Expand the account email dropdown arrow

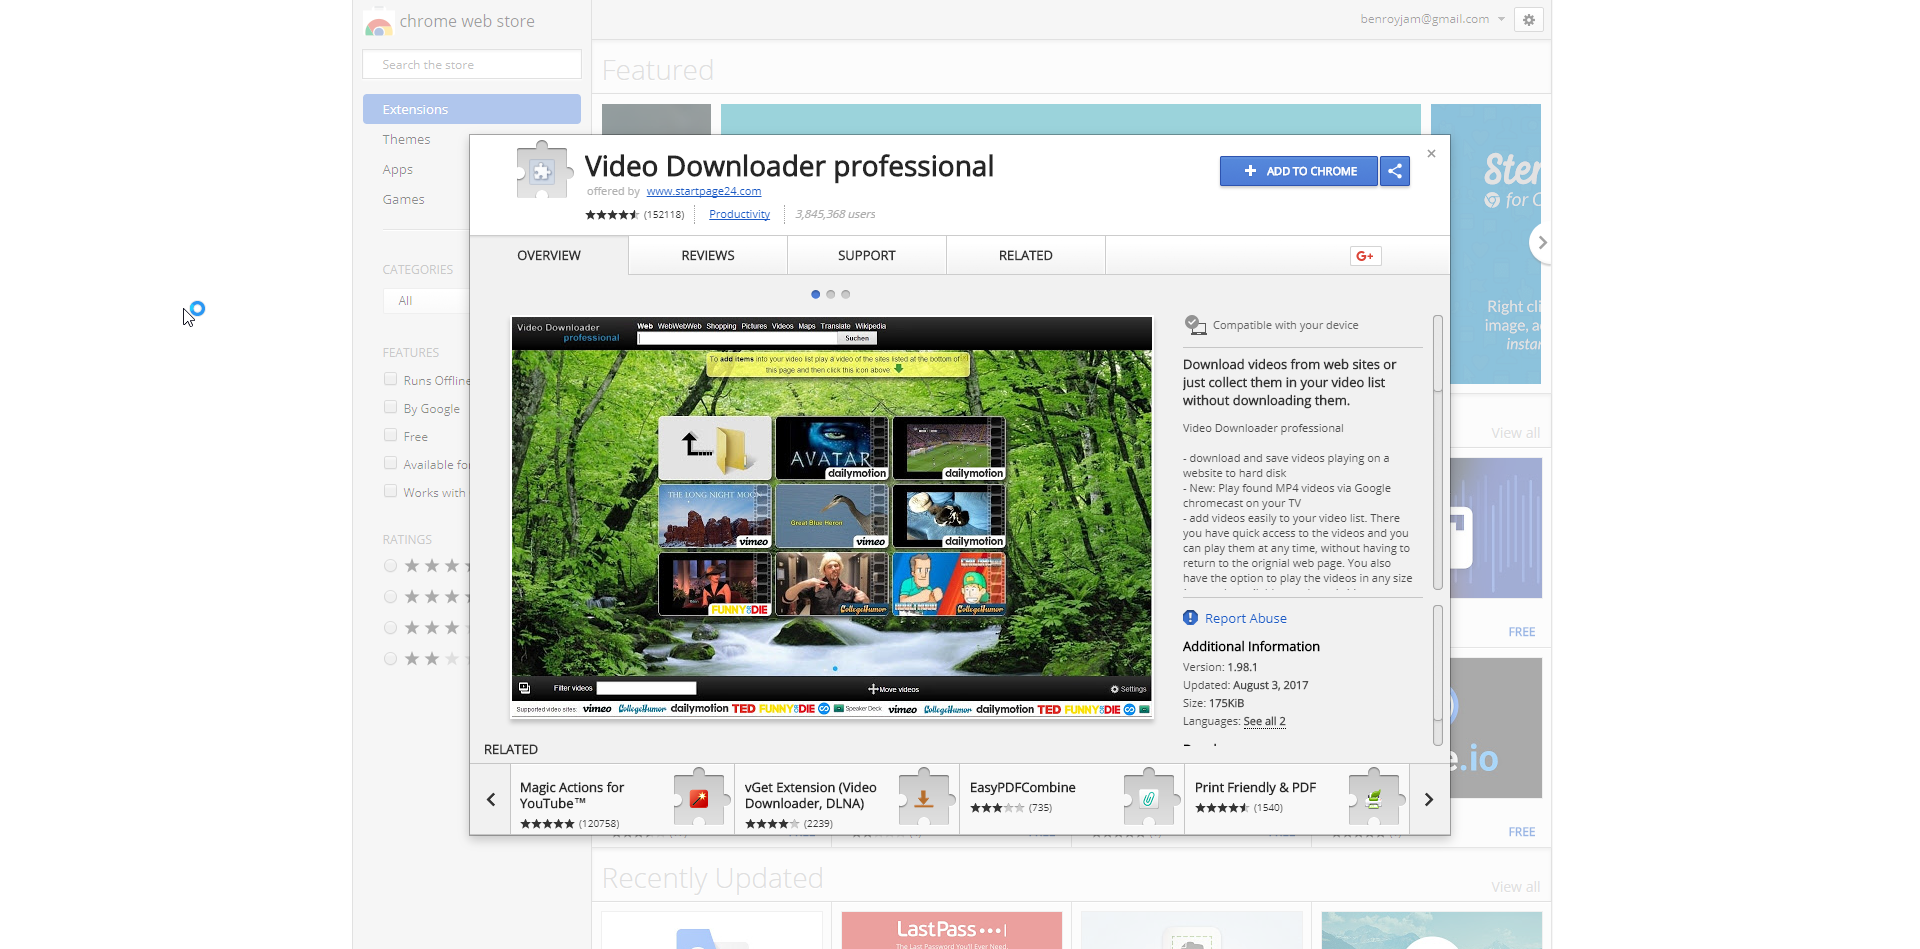click(1501, 20)
